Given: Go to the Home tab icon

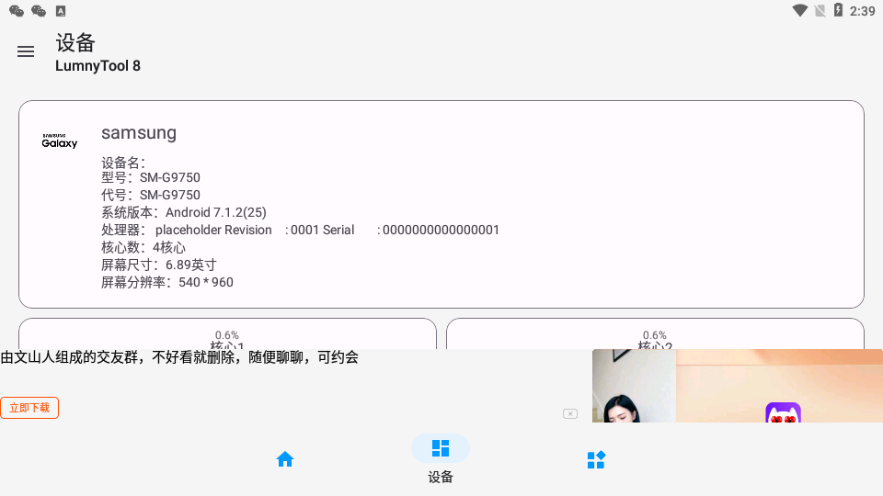Looking at the screenshot, I should click(x=285, y=459).
